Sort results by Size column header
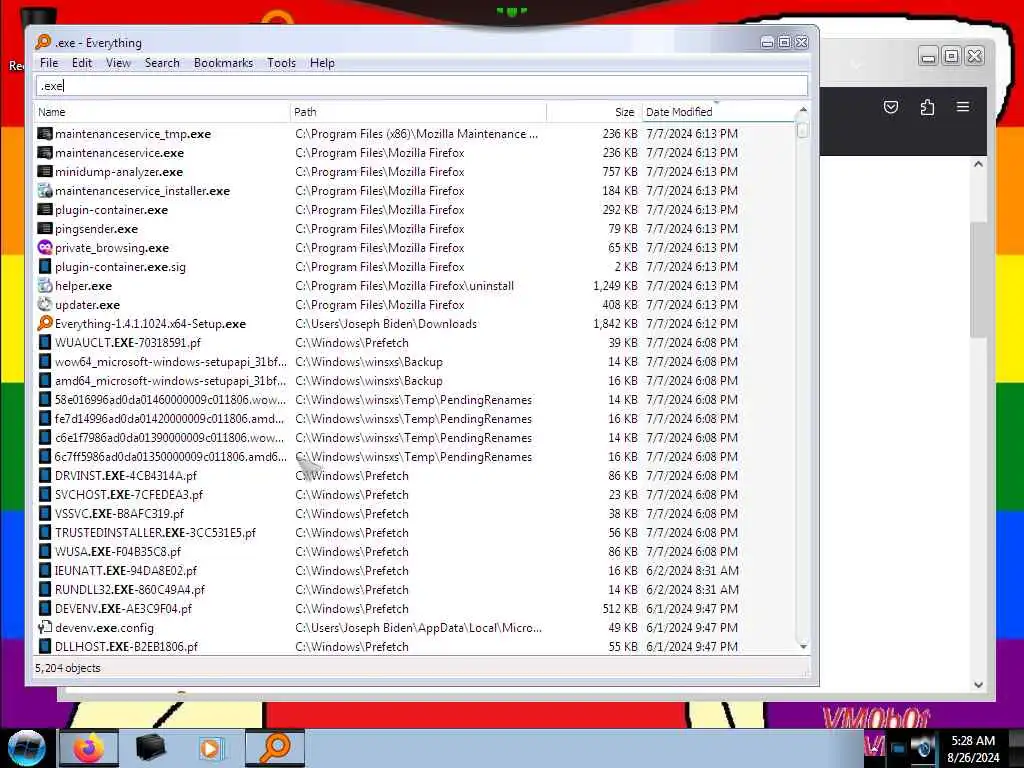Image resolution: width=1024 pixels, height=768 pixels. click(594, 112)
